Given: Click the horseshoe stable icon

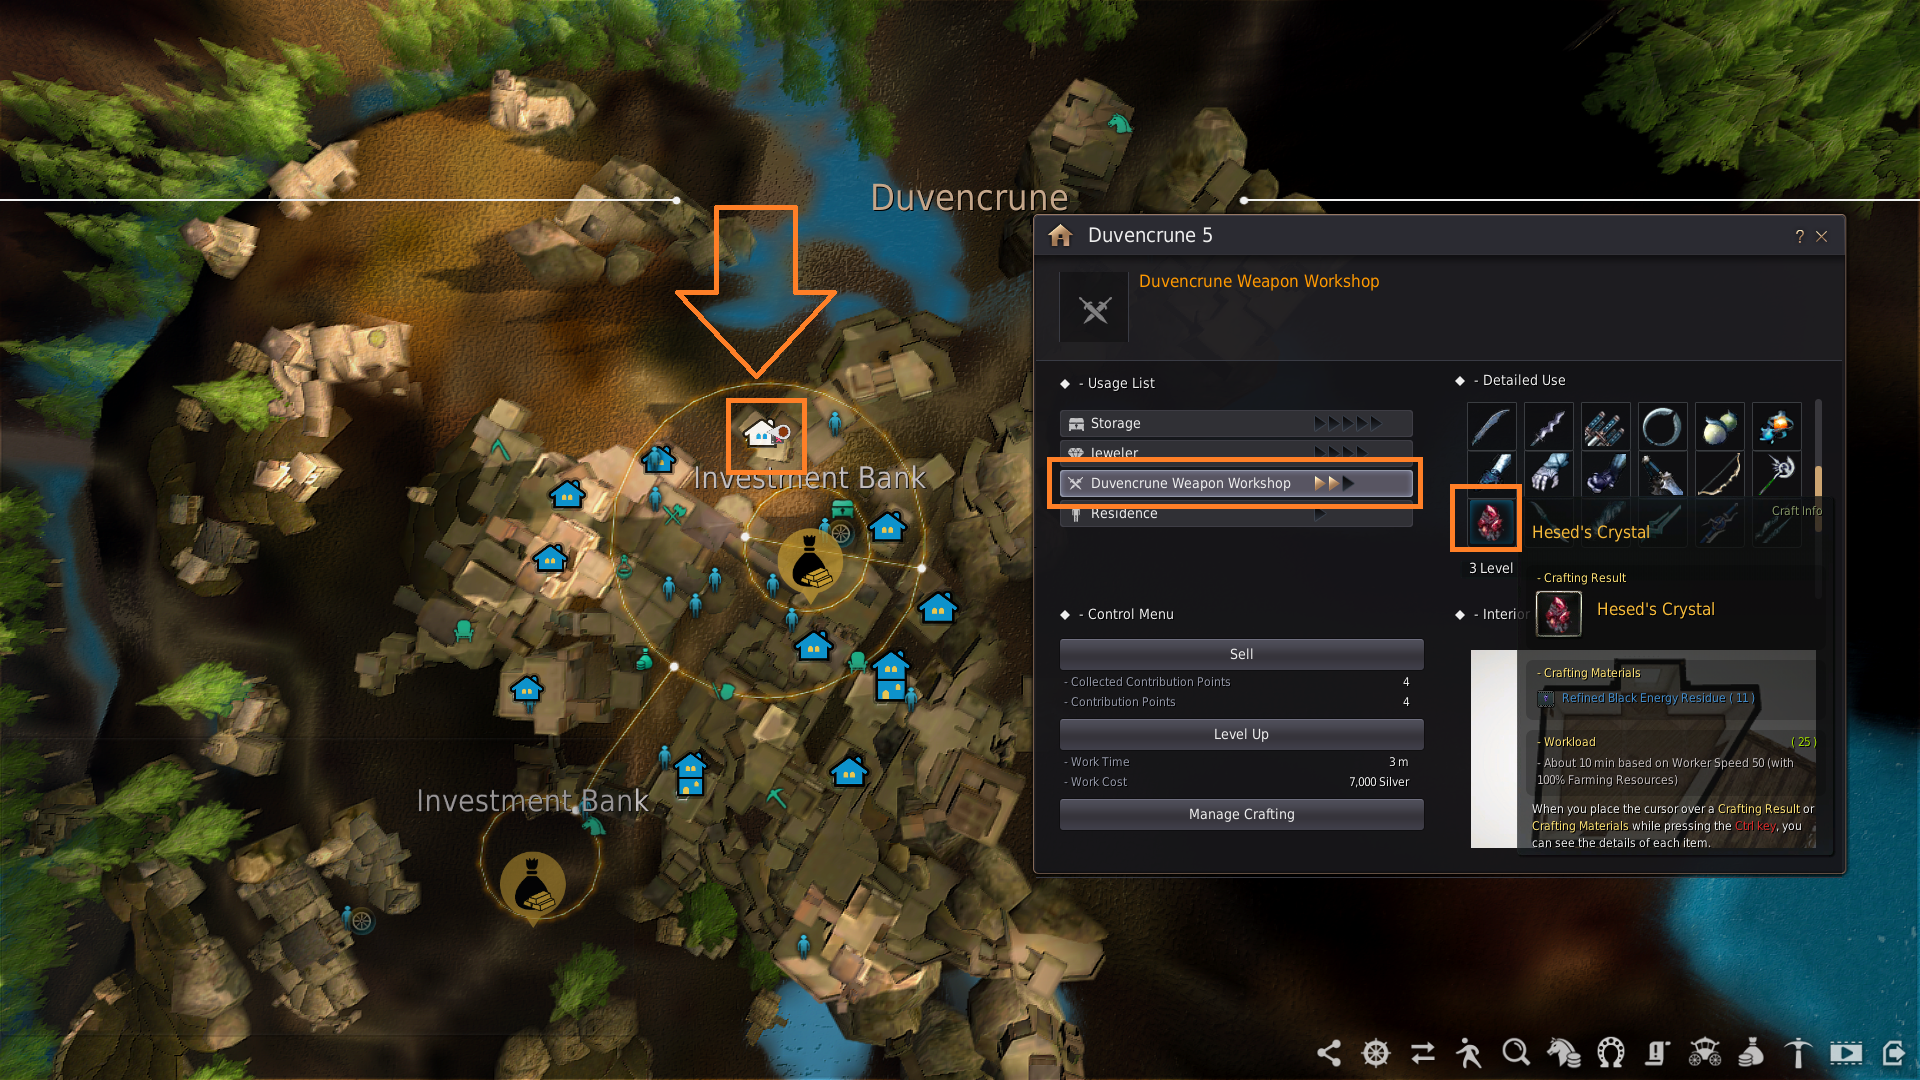Looking at the screenshot, I should [x=1610, y=1053].
